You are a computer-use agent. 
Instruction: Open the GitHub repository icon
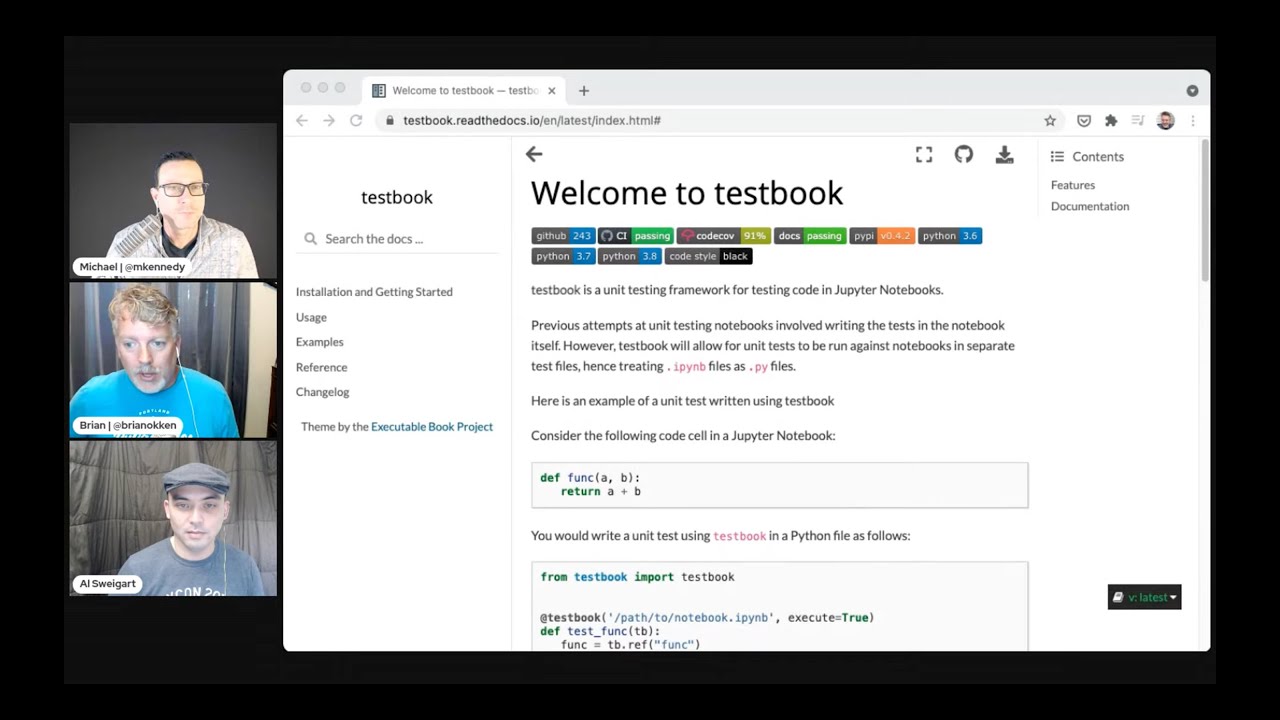(964, 154)
